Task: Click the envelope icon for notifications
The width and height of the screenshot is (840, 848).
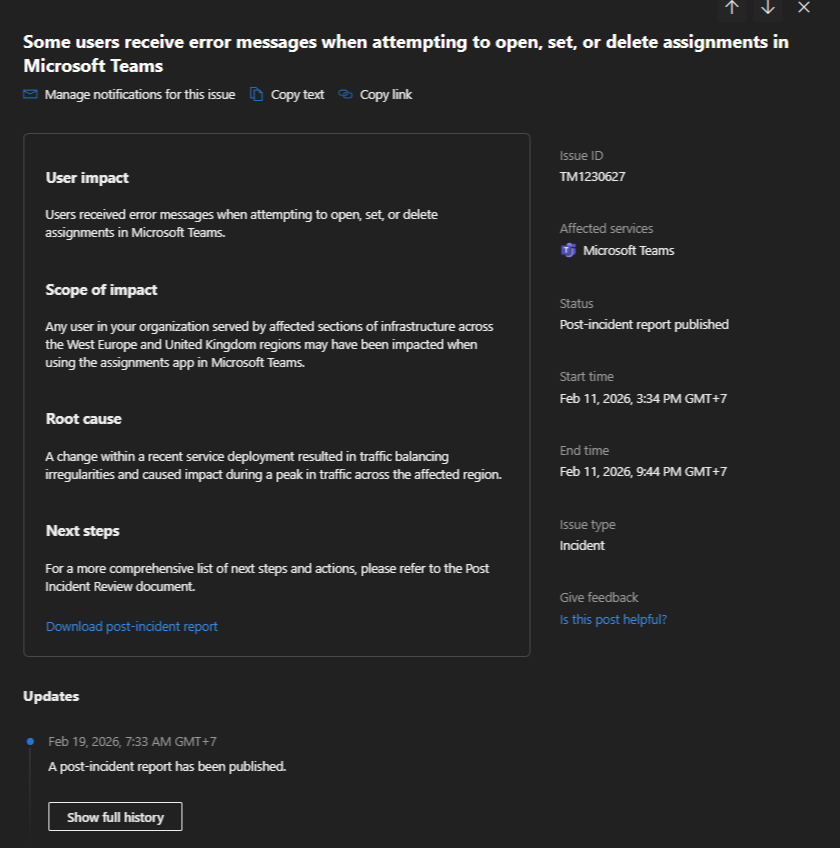Action: (30, 95)
